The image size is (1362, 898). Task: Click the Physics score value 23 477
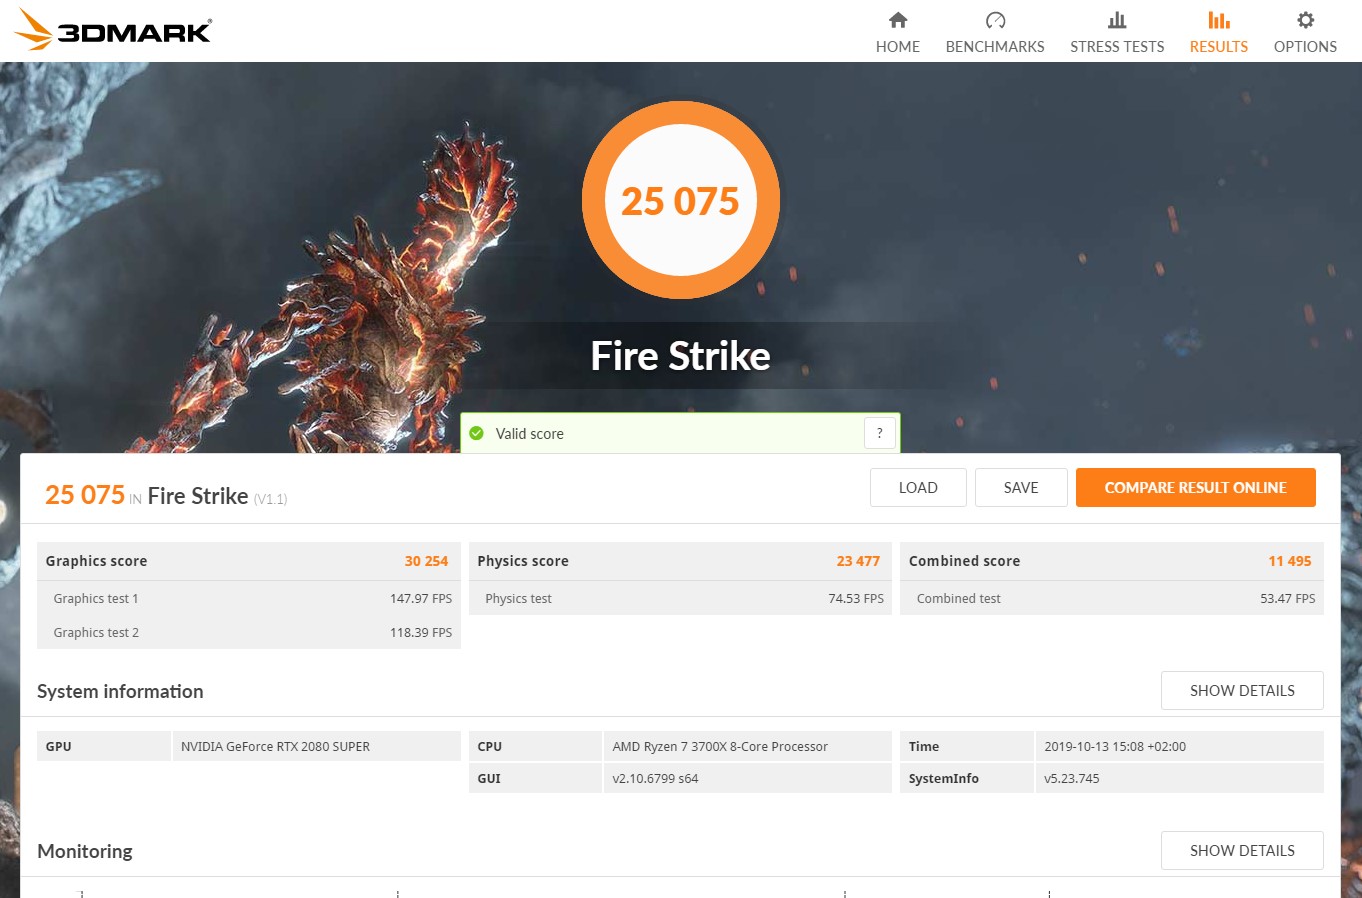(858, 561)
